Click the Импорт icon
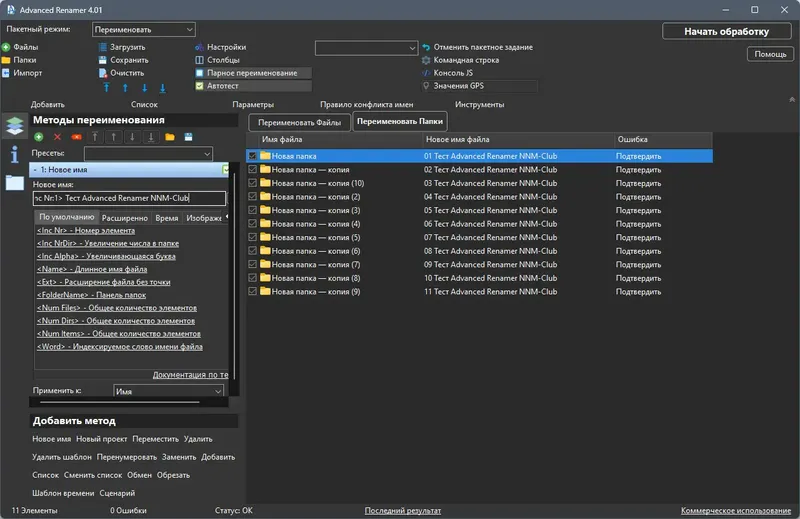 (x=6, y=73)
